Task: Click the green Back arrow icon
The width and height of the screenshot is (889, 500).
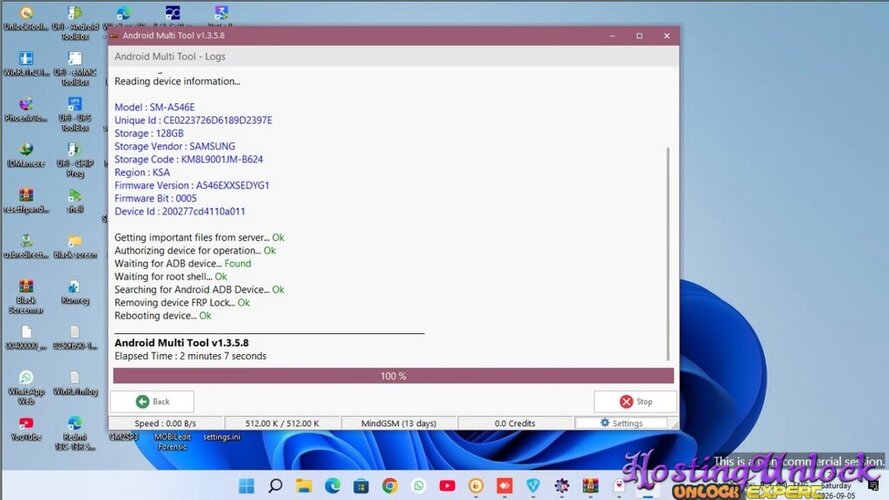Action: (x=142, y=401)
